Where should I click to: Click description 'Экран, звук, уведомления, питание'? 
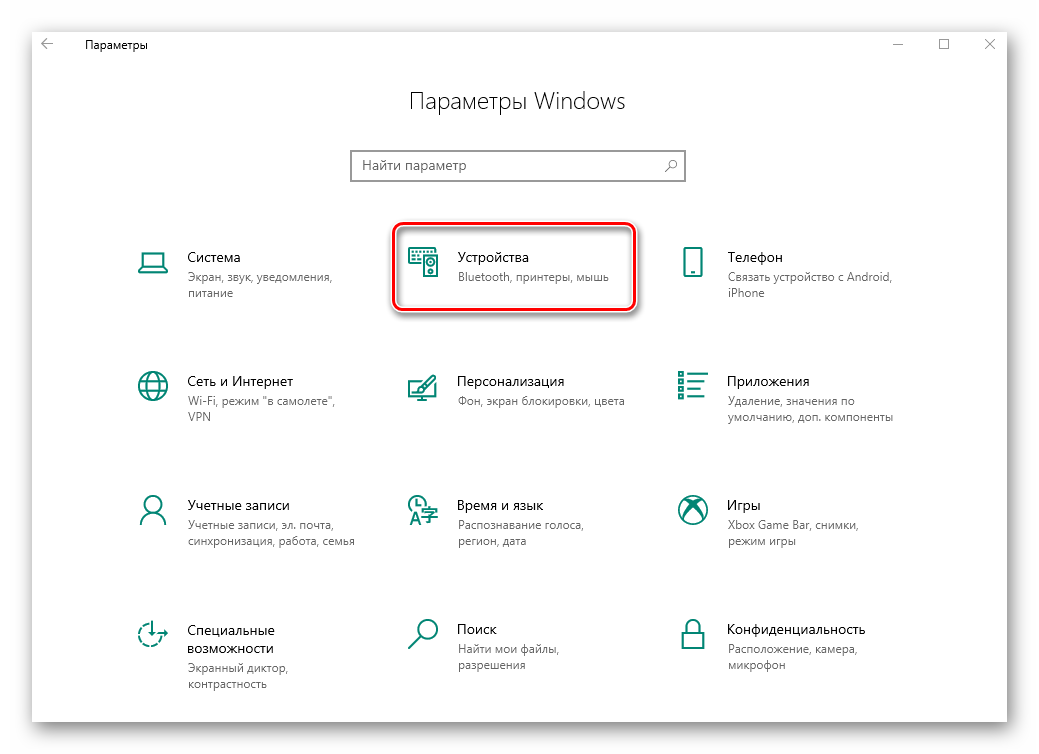point(260,285)
